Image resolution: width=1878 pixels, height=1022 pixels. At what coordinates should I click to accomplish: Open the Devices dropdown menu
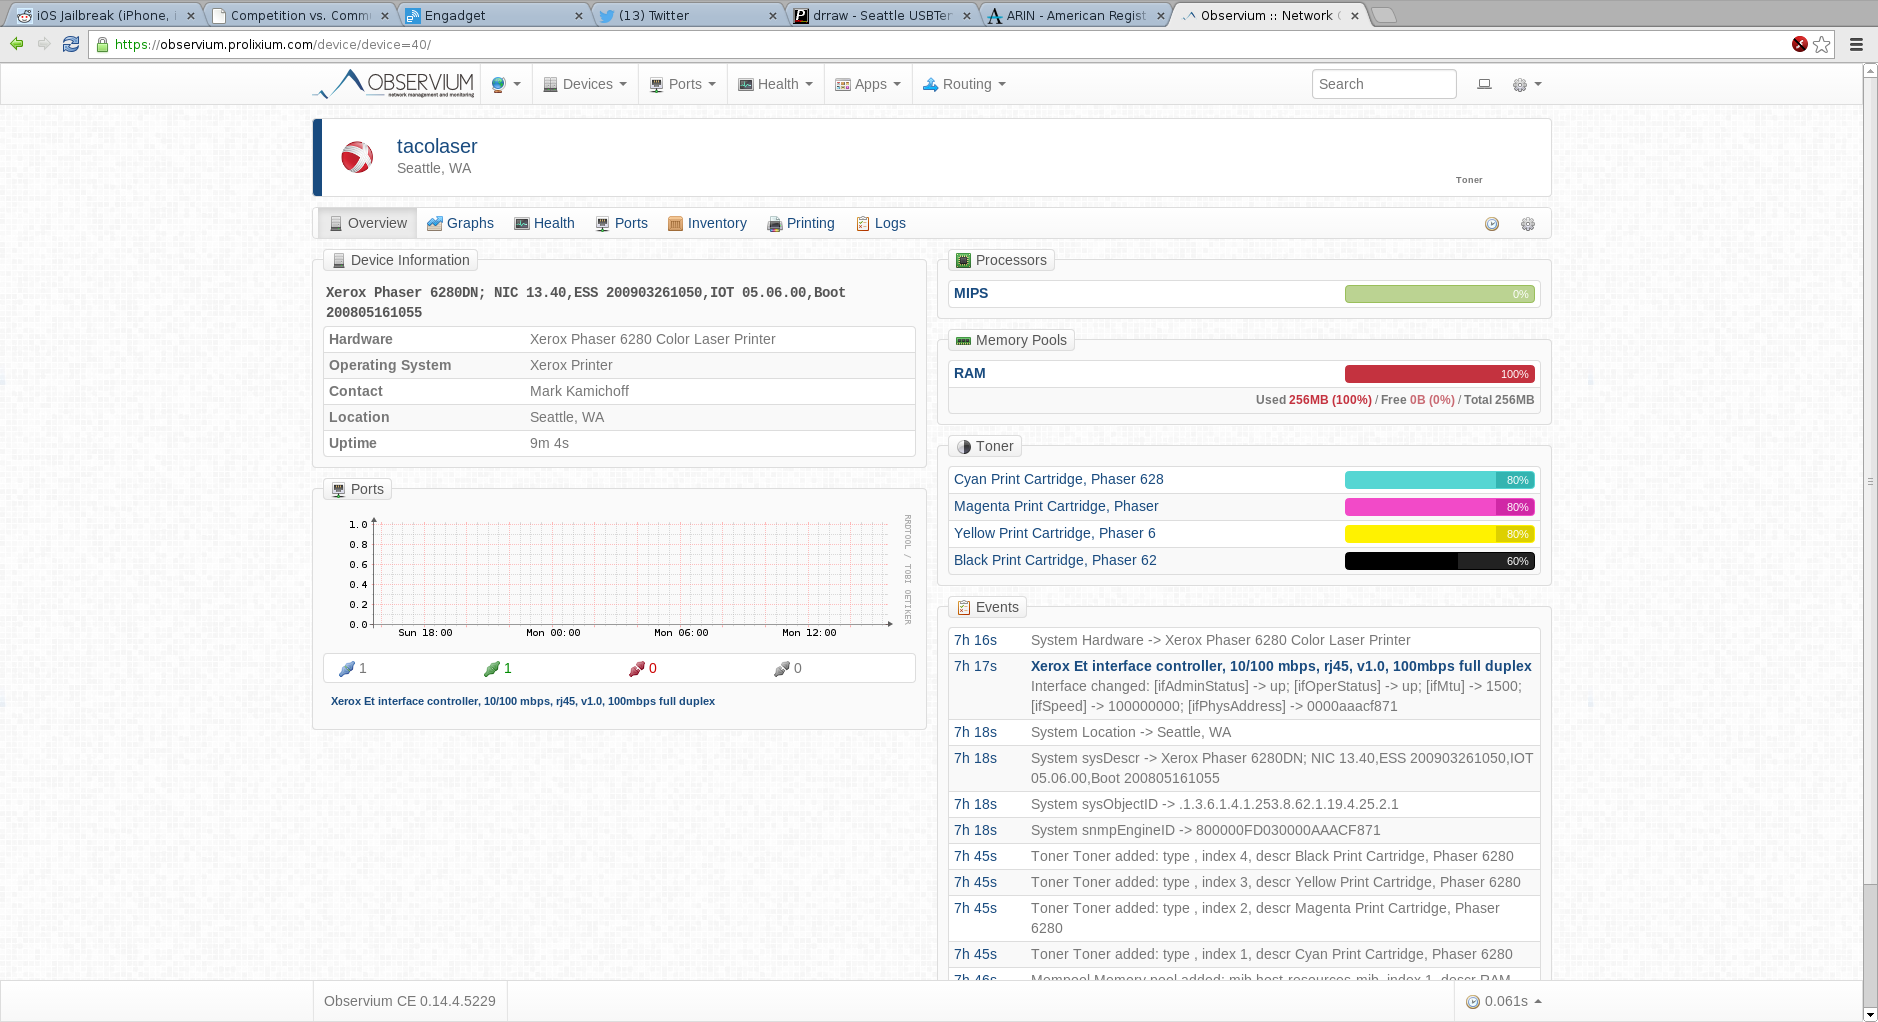pos(585,85)
